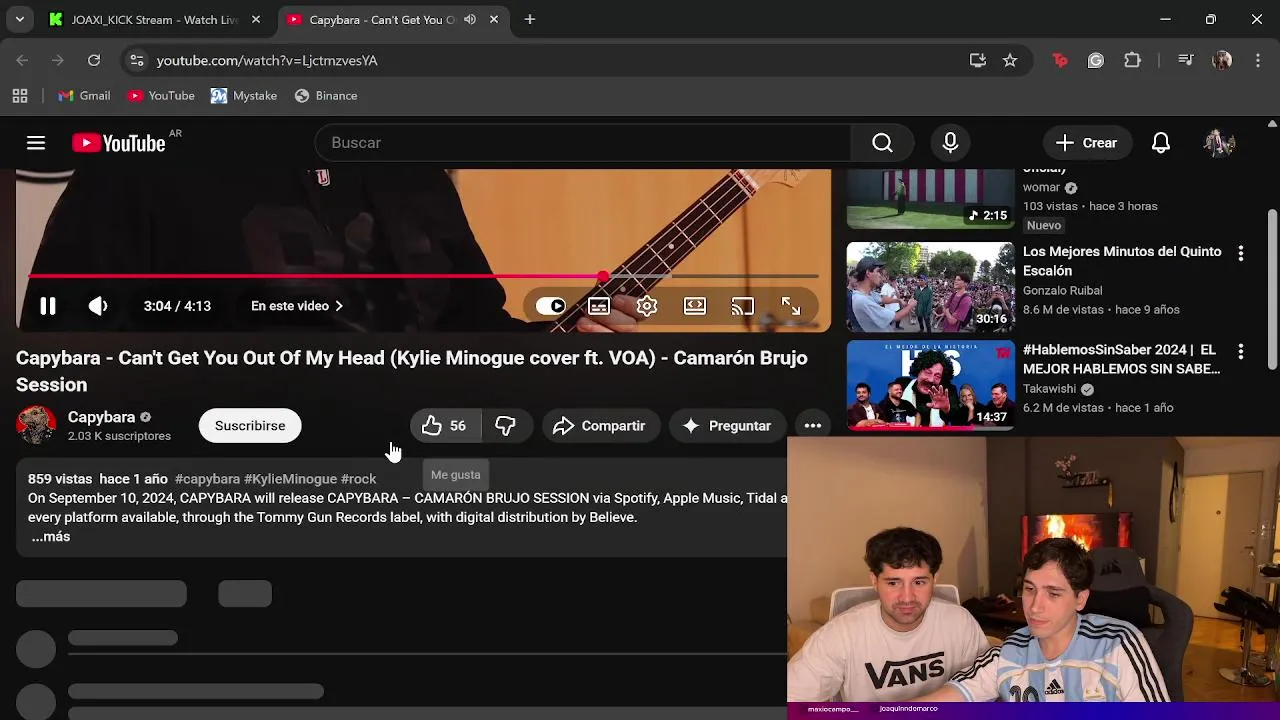
Task: Click Takawishi channel name
Action: click(x=1049, y=389)
